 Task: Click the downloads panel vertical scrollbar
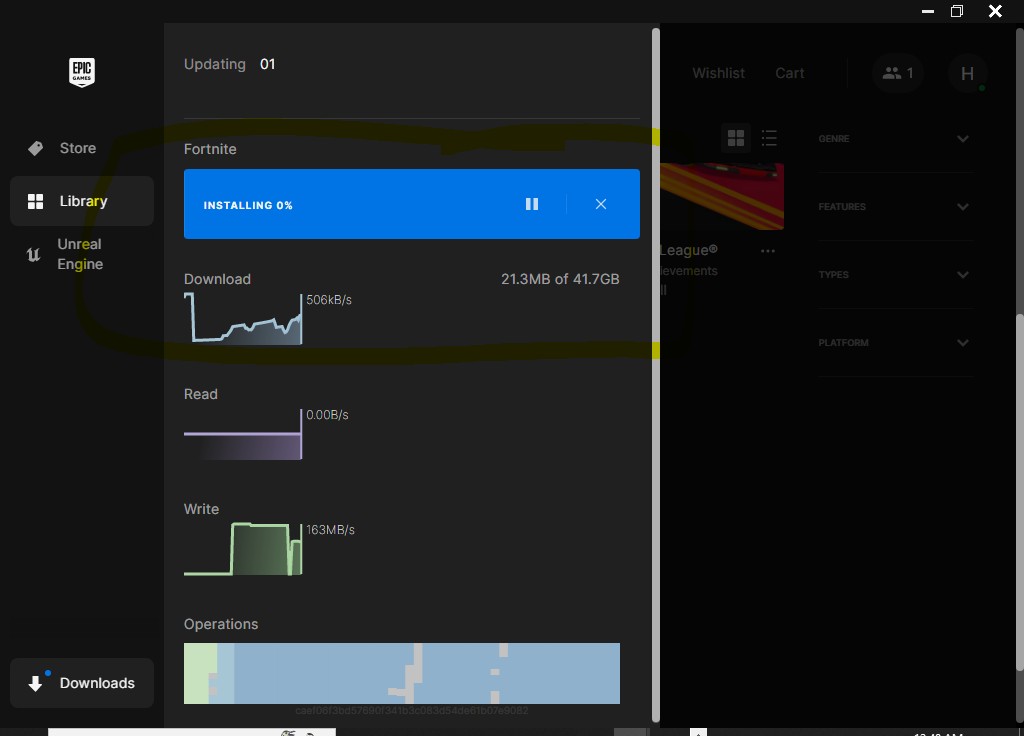[656, 375]
